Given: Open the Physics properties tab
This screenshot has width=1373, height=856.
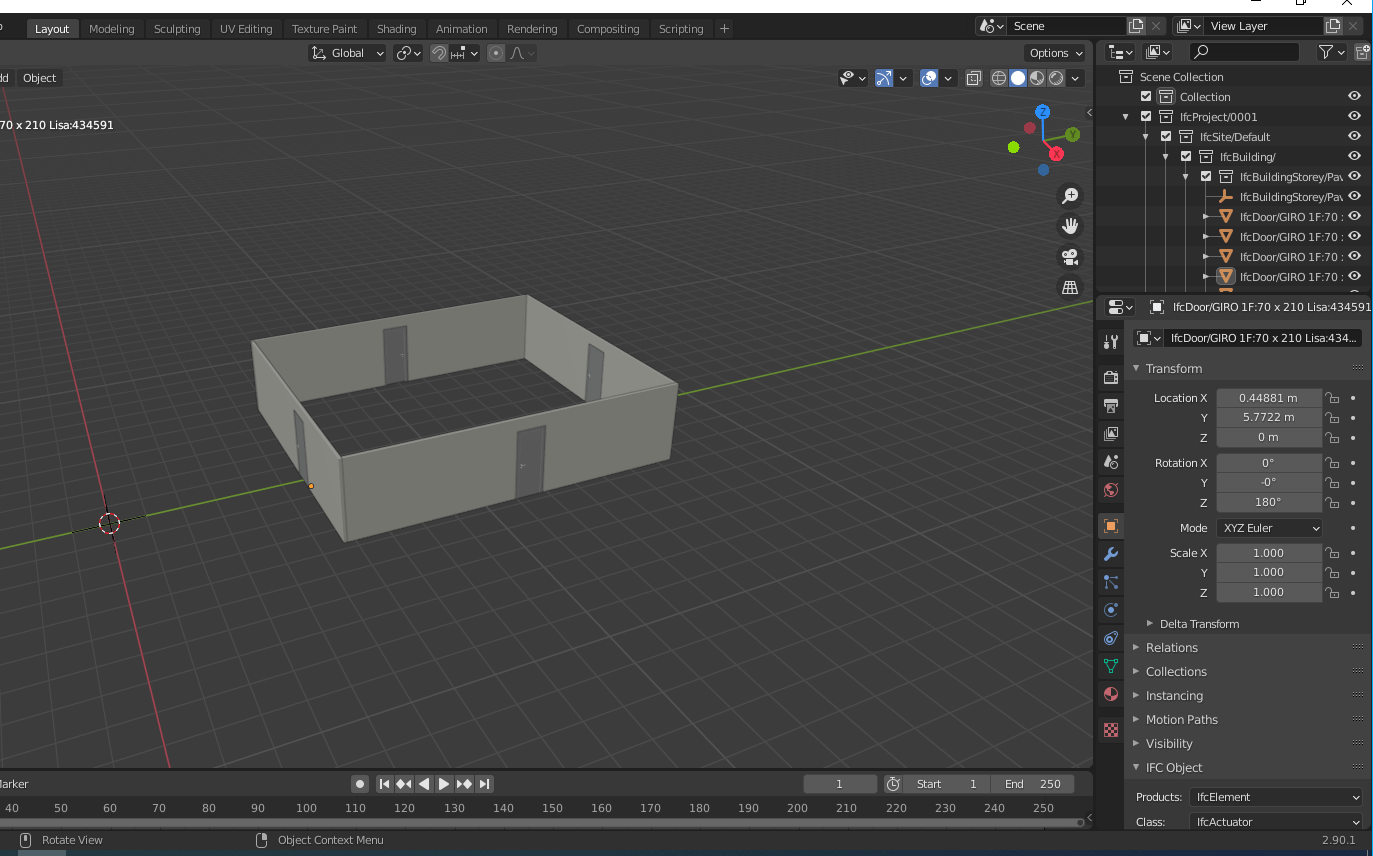Looking at the screenshot, I should tap(1110, 610).
